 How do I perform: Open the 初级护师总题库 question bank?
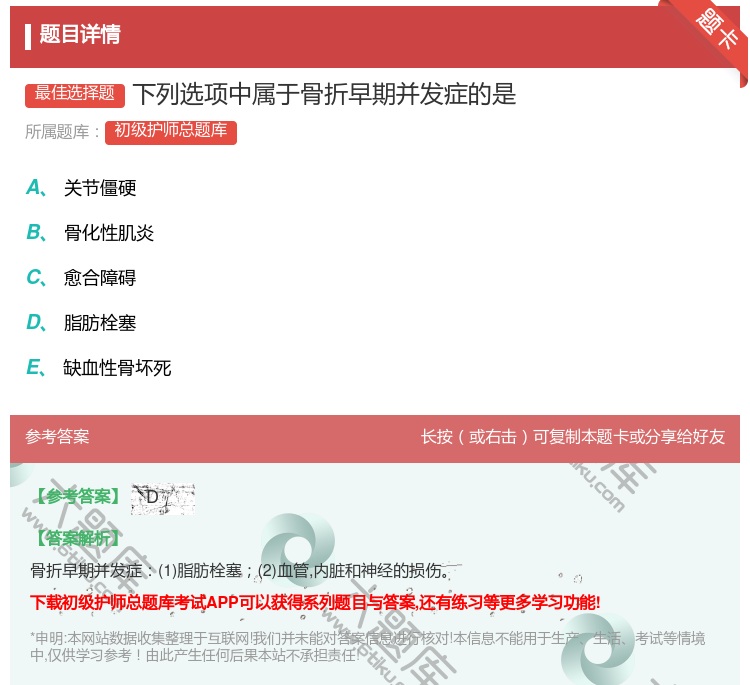point(171,131)
